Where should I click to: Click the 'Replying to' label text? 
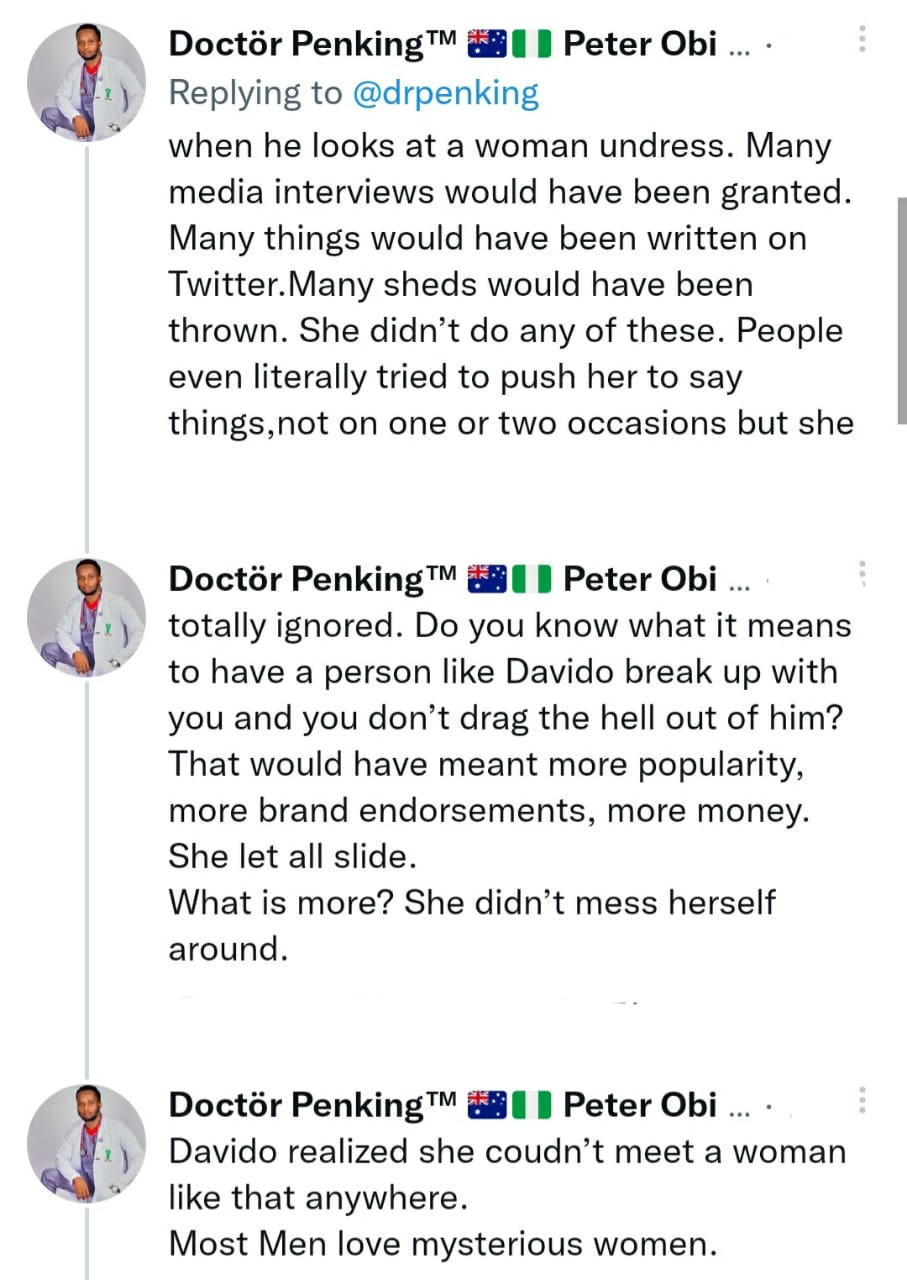(x=255, y=93)
